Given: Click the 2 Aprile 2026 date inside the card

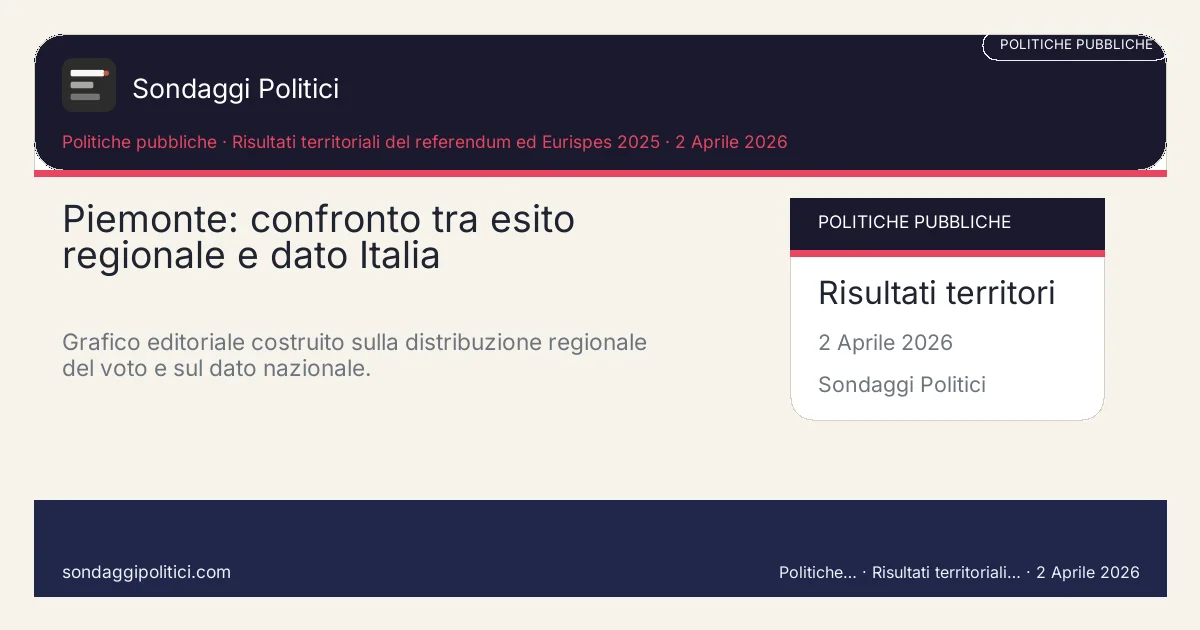Looking at the screenshot, I should click(885, 343).
